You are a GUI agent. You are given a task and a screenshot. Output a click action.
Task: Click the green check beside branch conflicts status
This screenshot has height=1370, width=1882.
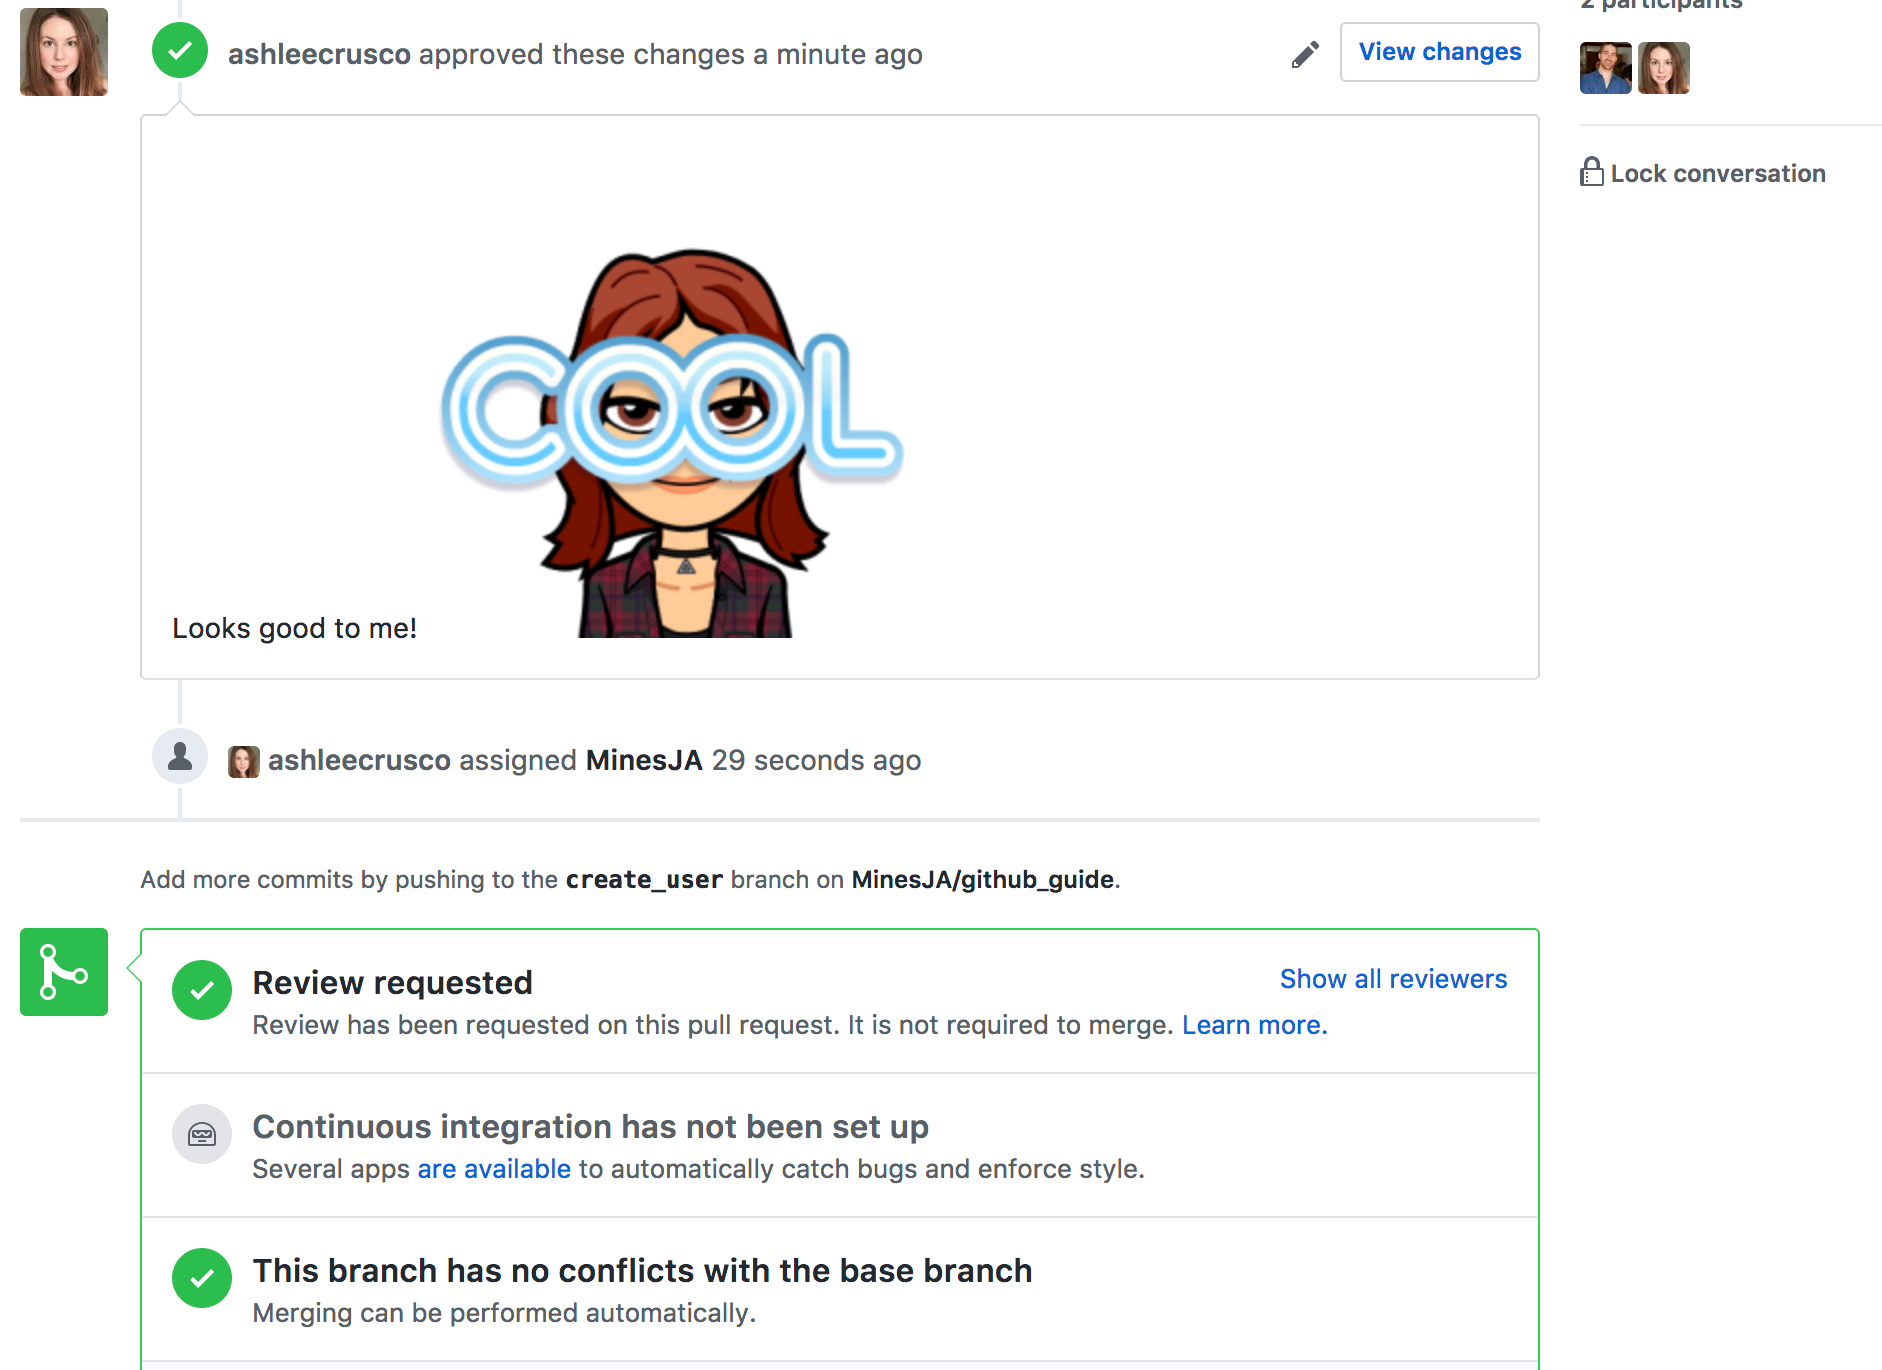202,1278
